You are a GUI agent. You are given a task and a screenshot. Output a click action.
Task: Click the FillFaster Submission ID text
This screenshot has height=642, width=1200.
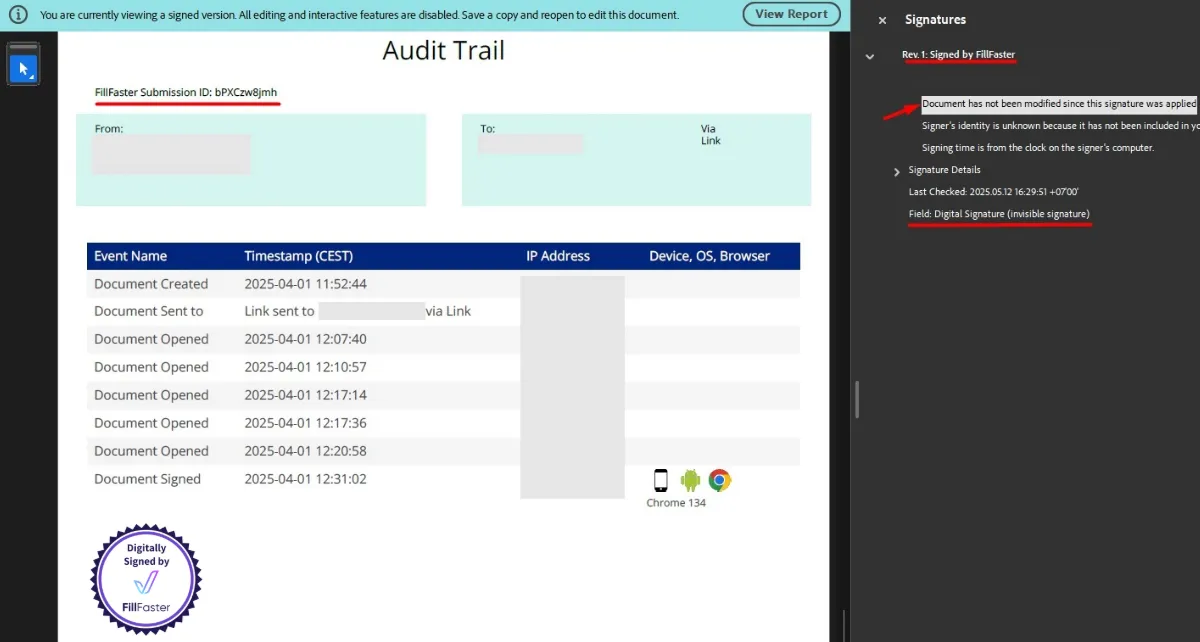click(x=186, y=90)
